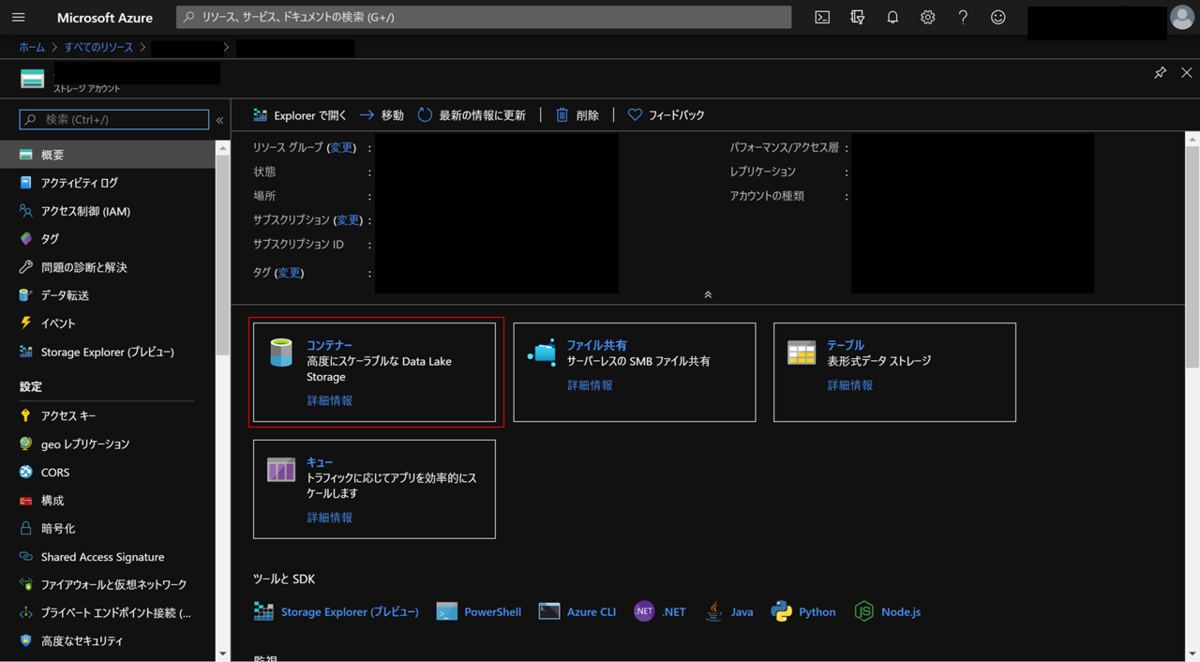This screenshot has height=662, width=1200.
Task: Open the notifications bell
Action: (x=893, y=17)
